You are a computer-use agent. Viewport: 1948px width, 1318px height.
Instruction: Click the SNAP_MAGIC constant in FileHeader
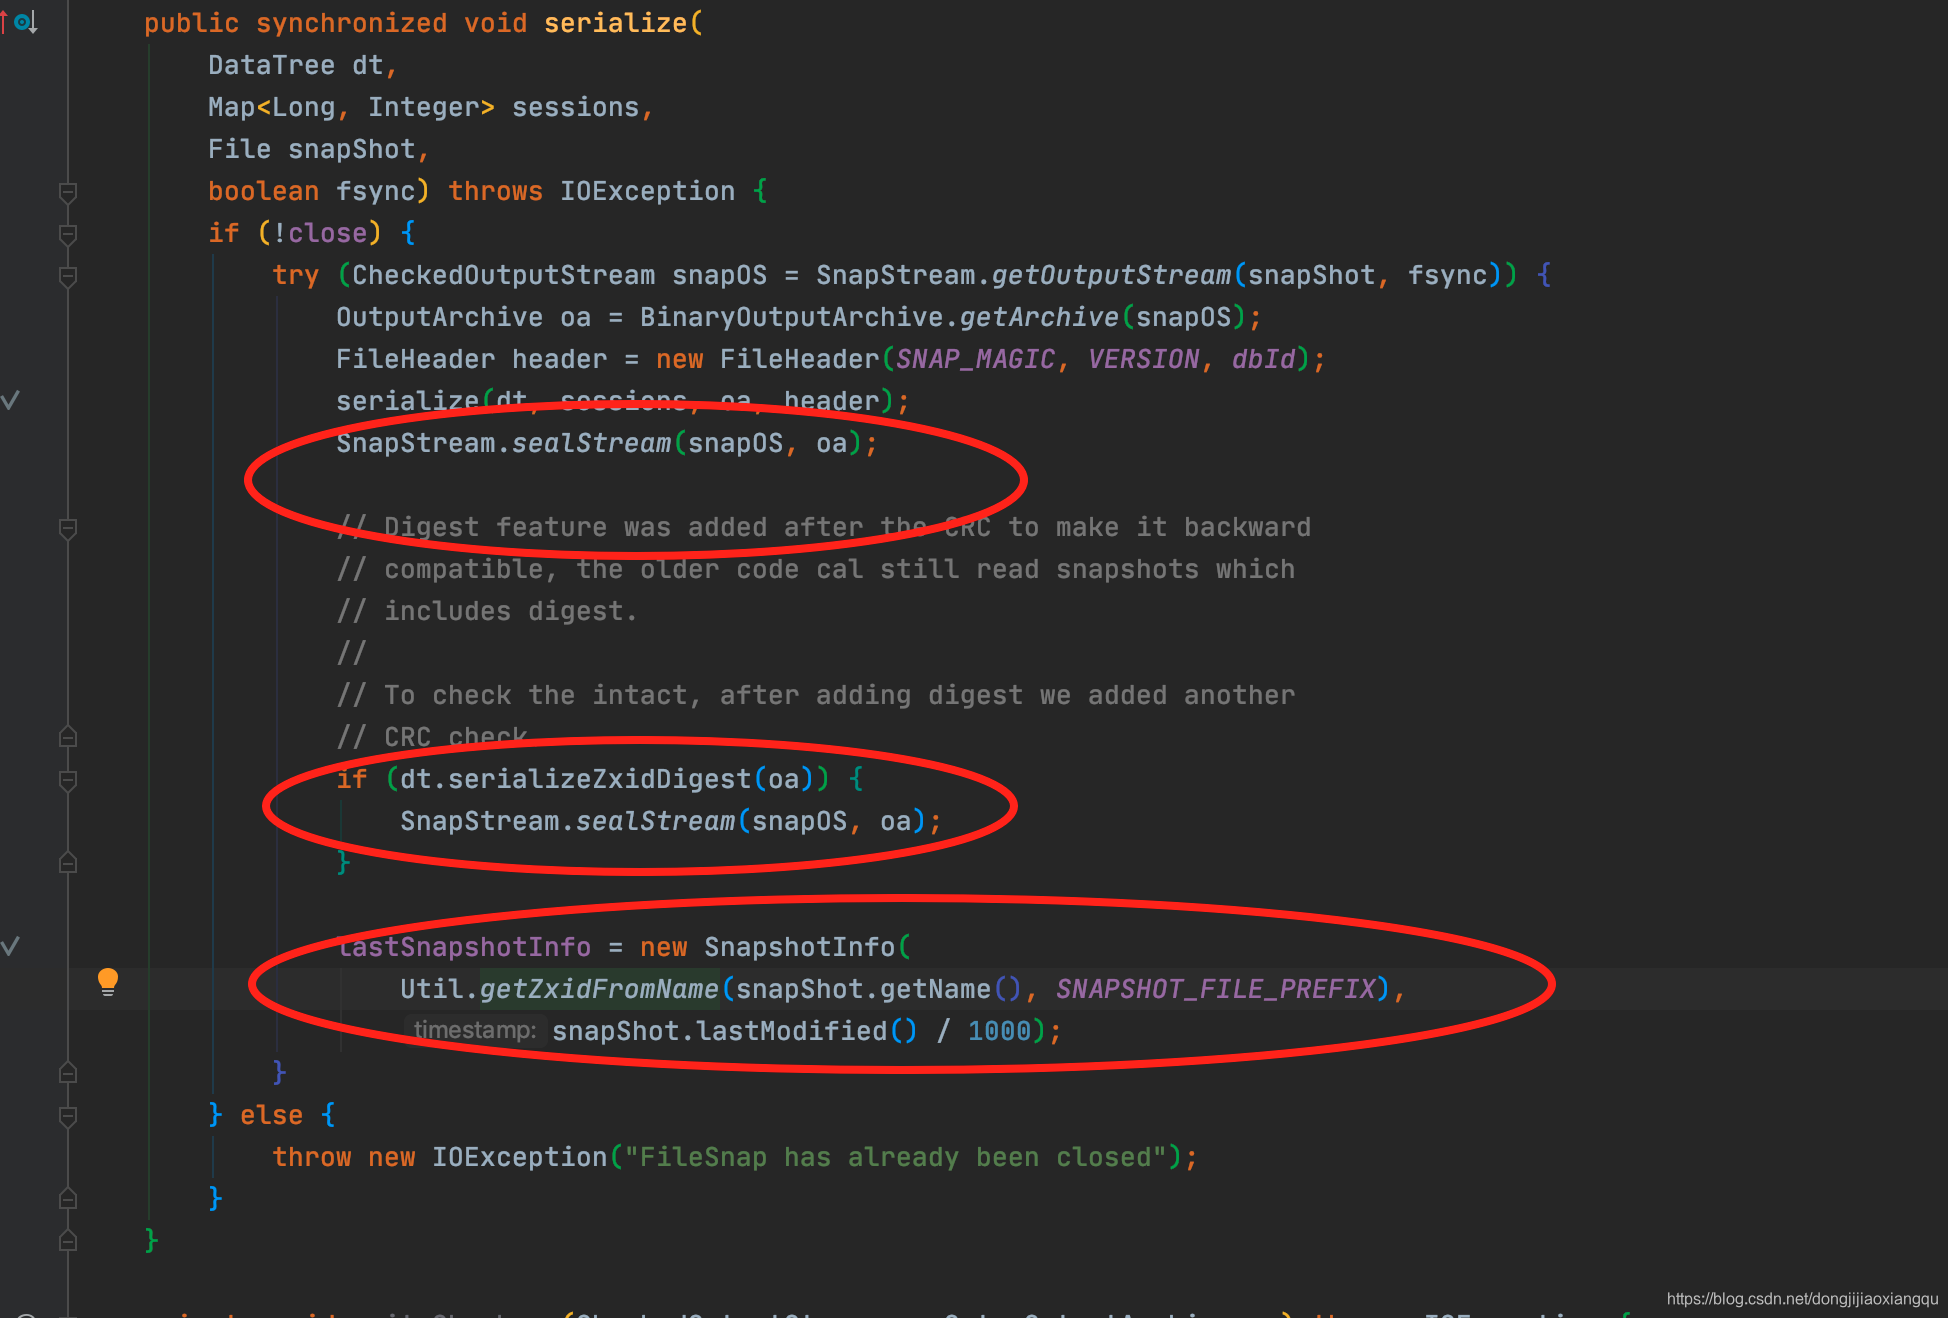(x=975, y=359)
